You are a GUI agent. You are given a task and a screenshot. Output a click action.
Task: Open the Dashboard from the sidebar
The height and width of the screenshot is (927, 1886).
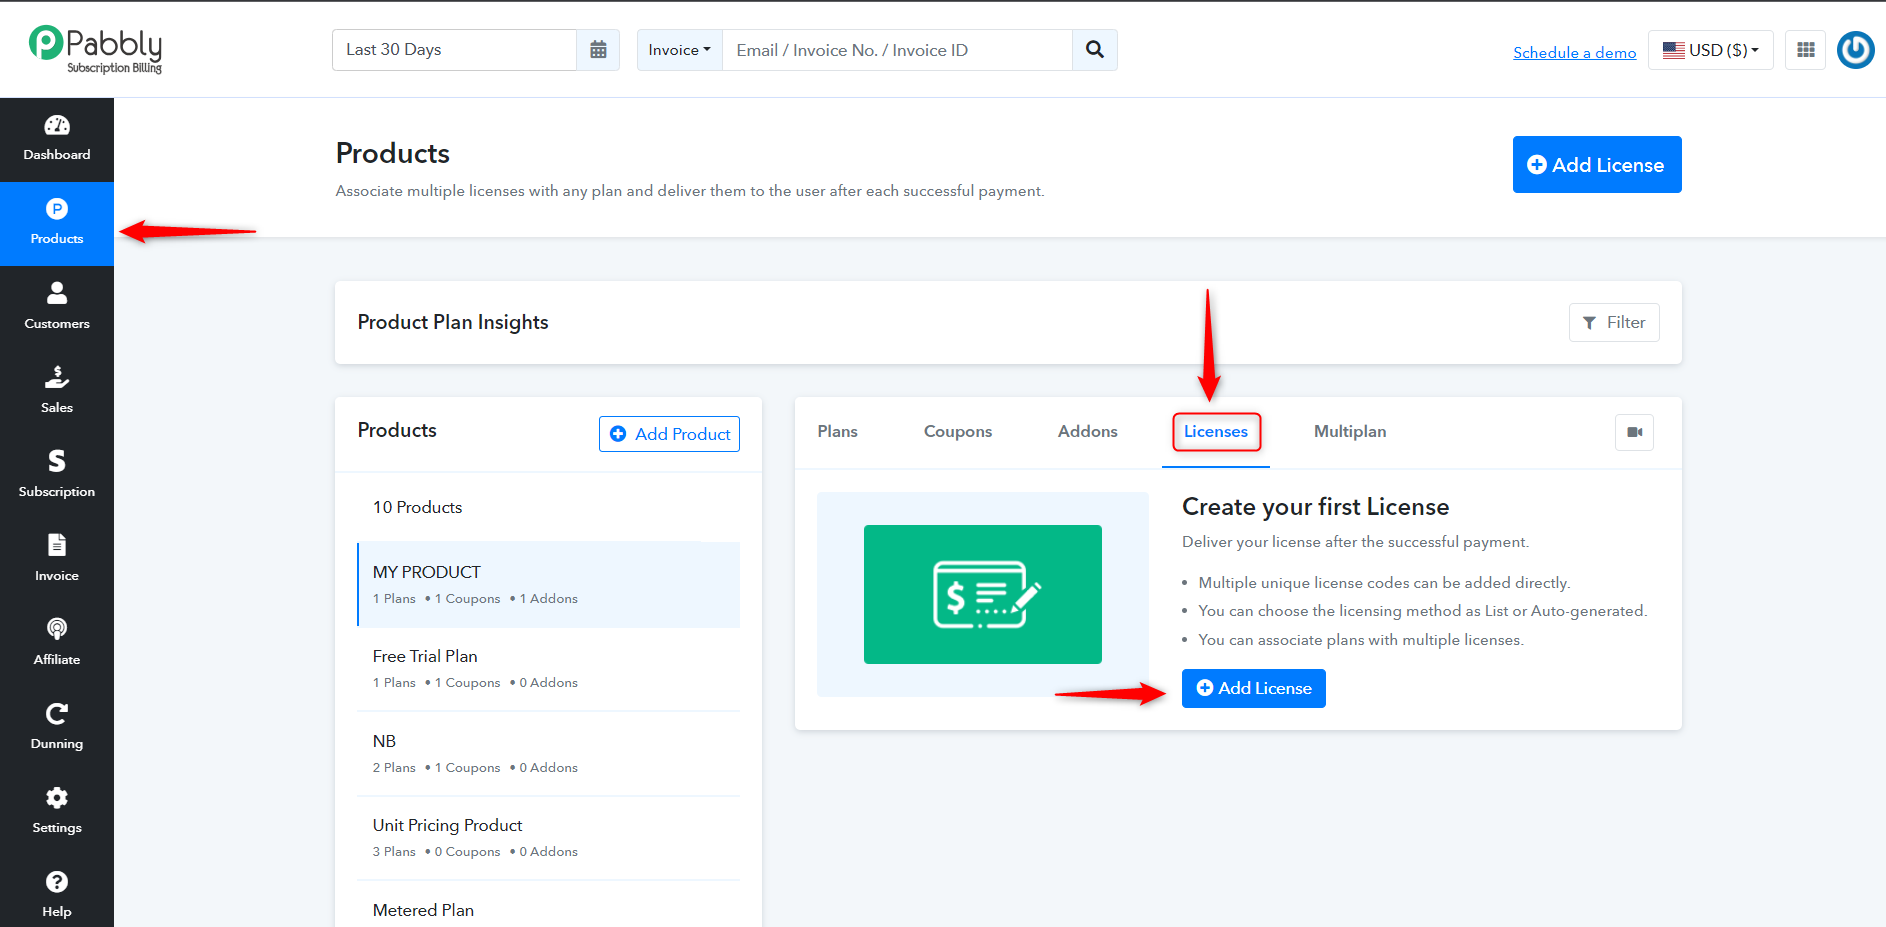point(57,139)
